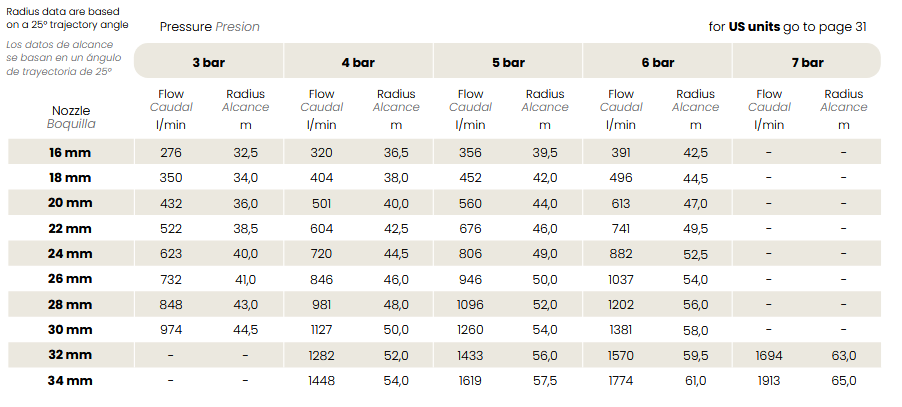This screenshot has width=902, height=407.
Task: Select the 5 bar pressure header
Action: click(x=508, y=62)
